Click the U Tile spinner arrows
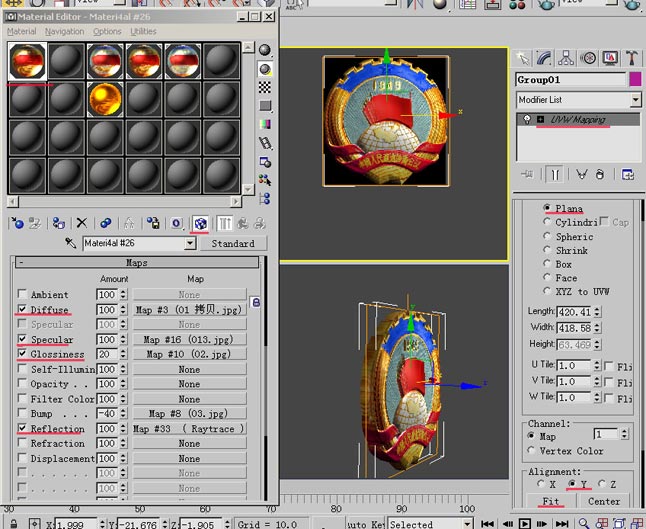Viewport: 646px width, 529px height. click(597, 365)
